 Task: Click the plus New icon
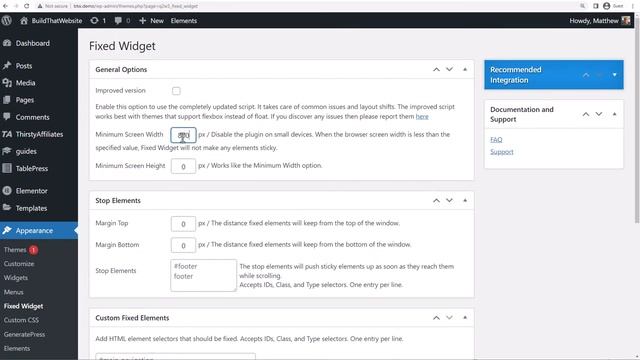click(x=142, y=20)
